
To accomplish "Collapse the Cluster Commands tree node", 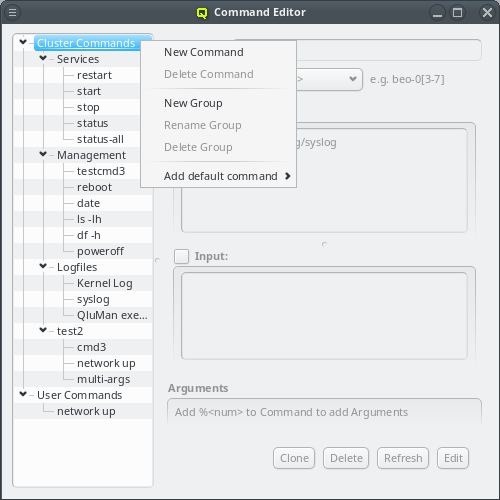I will (23, 42).
